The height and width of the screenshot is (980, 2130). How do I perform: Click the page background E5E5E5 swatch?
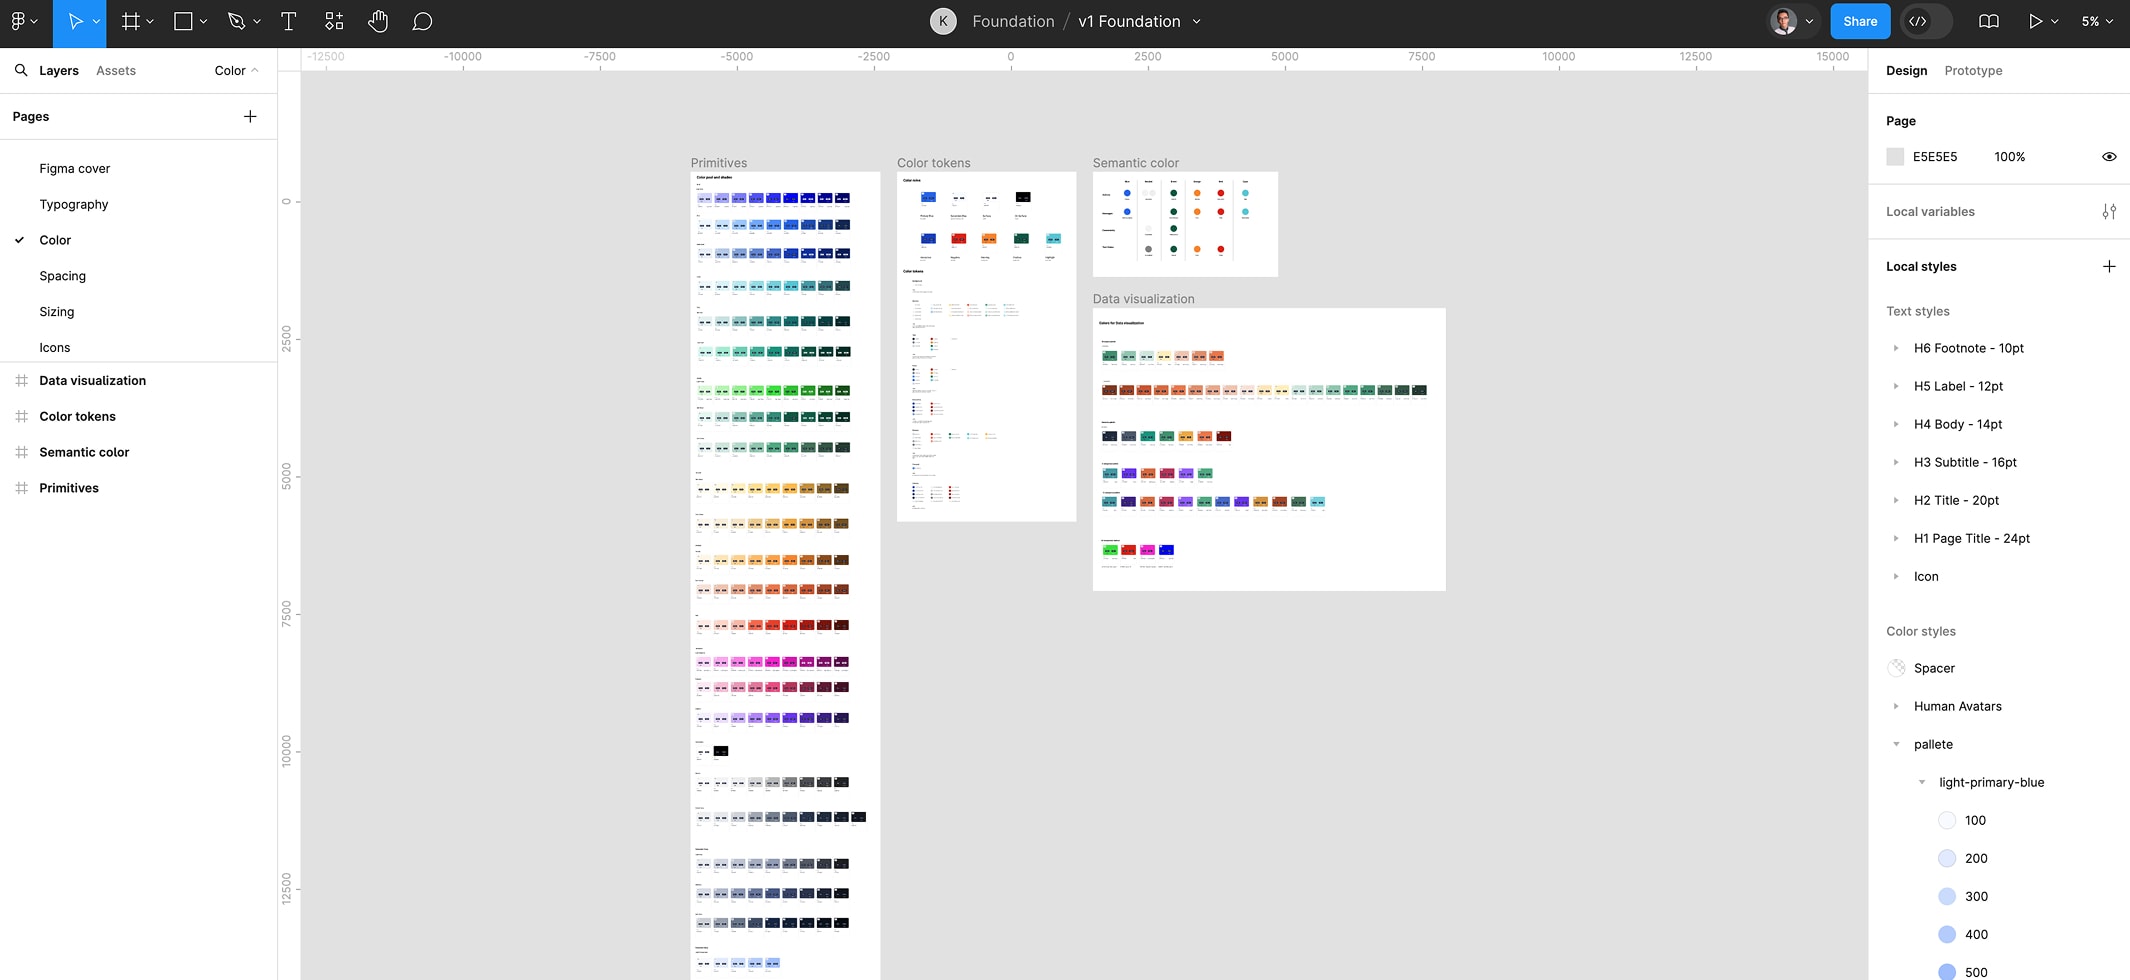pos(1895,157)
